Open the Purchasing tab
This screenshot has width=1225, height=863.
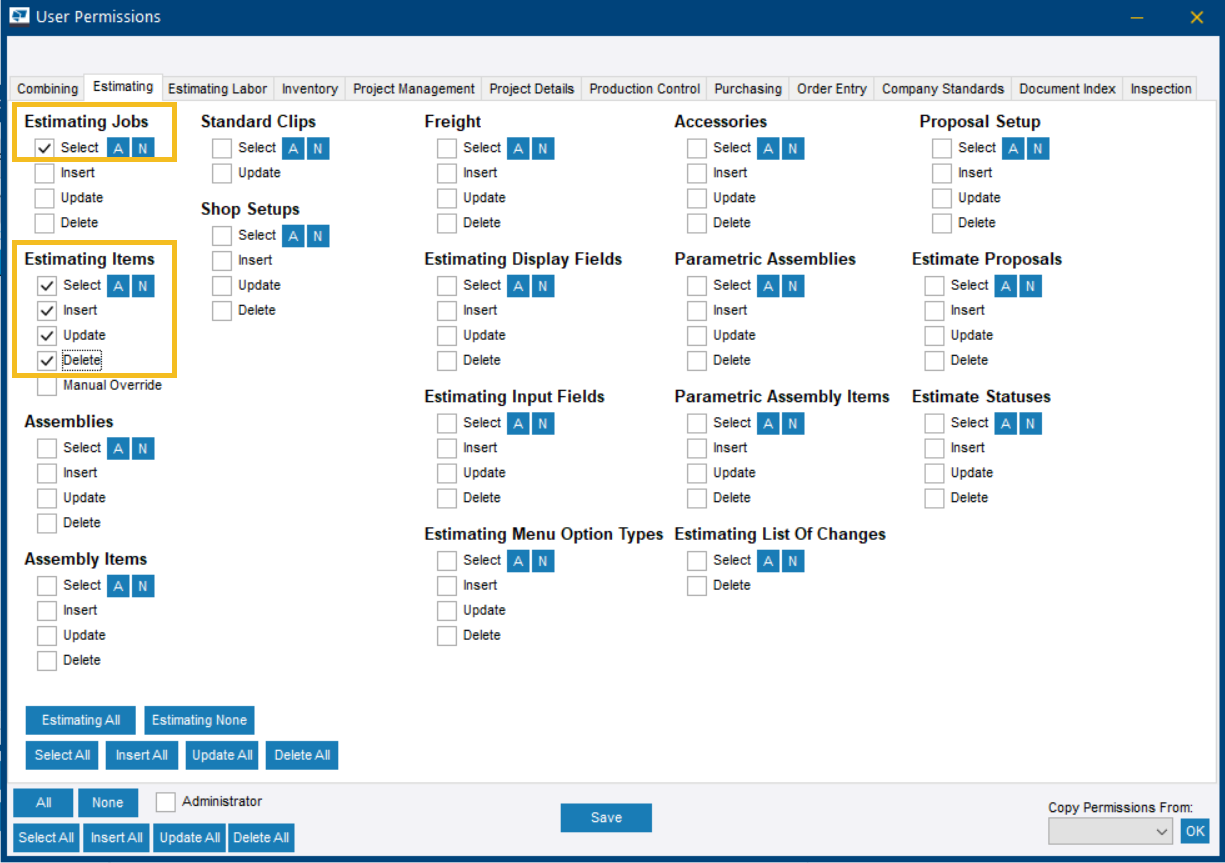pyautogui.click(x=748, y=89)
